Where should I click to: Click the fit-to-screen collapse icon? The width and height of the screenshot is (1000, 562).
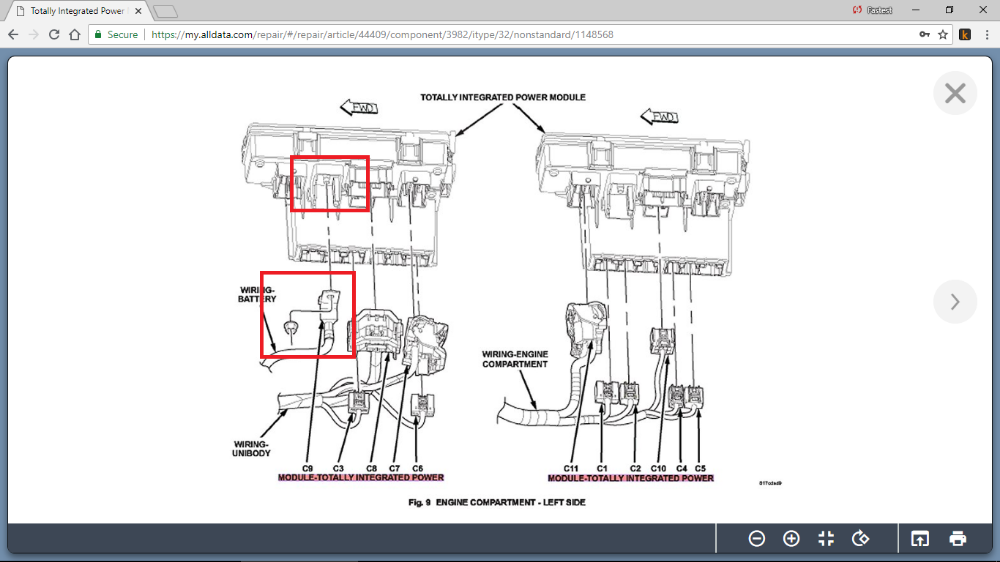point(826,539)
